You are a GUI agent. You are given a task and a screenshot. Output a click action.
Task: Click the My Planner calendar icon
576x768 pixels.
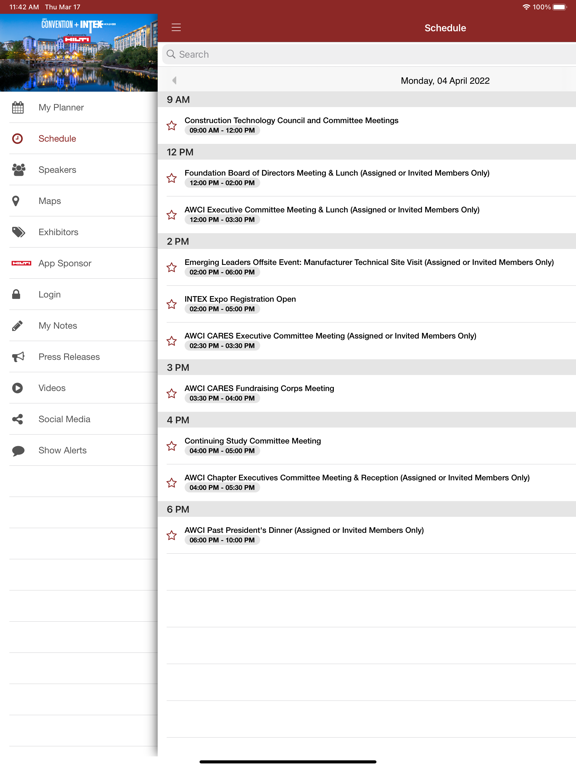click(18, 107)
